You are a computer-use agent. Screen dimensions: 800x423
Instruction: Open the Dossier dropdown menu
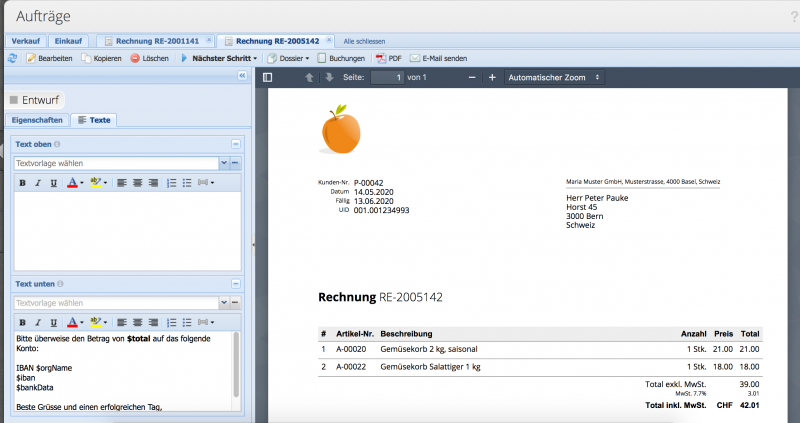coord(288,58)
